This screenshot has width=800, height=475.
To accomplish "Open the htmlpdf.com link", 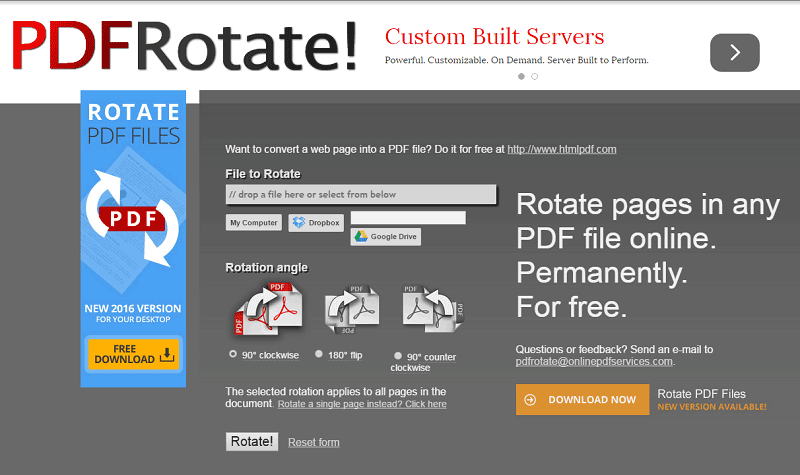I will pyautogui.click(x=562, y=149).
